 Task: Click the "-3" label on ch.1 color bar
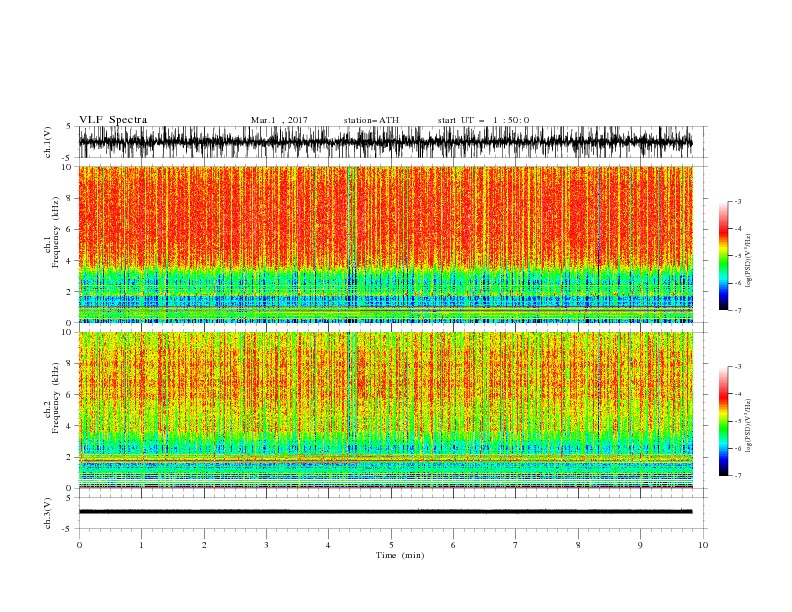[737, 201]
